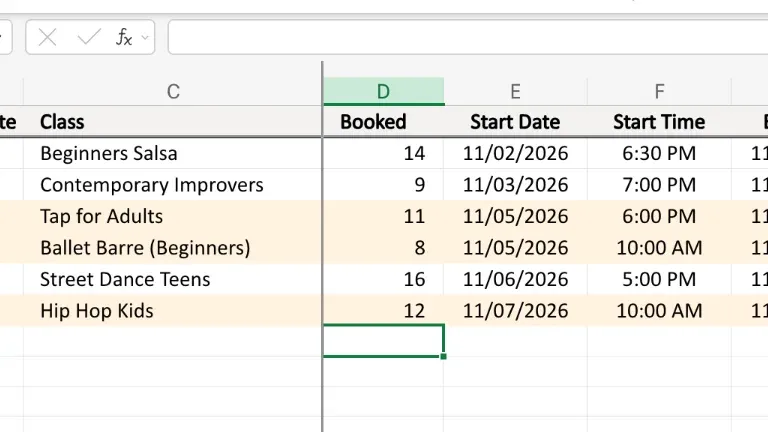The width and height of the screenshot is (768, 432).
Task: Click the empty Start Date cell below 11/07/2026
Action: 515,341
